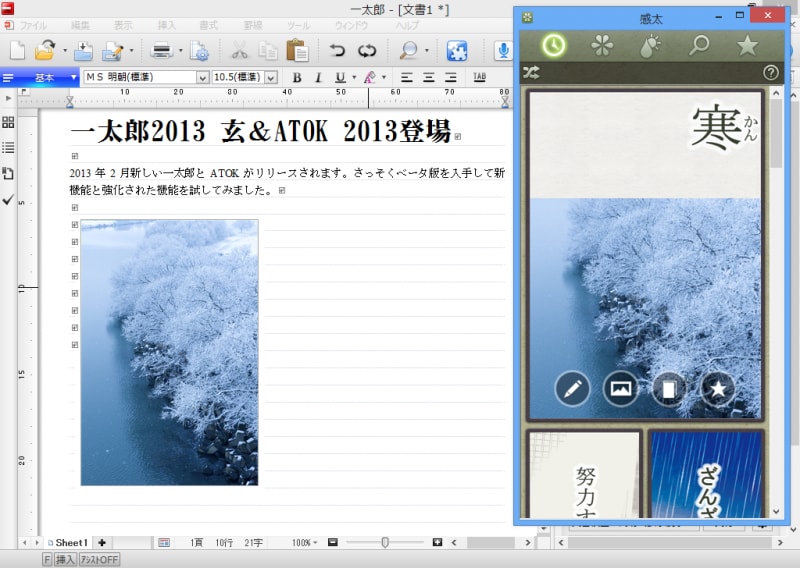The width and height of the screenshot is (800, 568).
Task: Open the history clock tab in 感太
Action: 554,45
